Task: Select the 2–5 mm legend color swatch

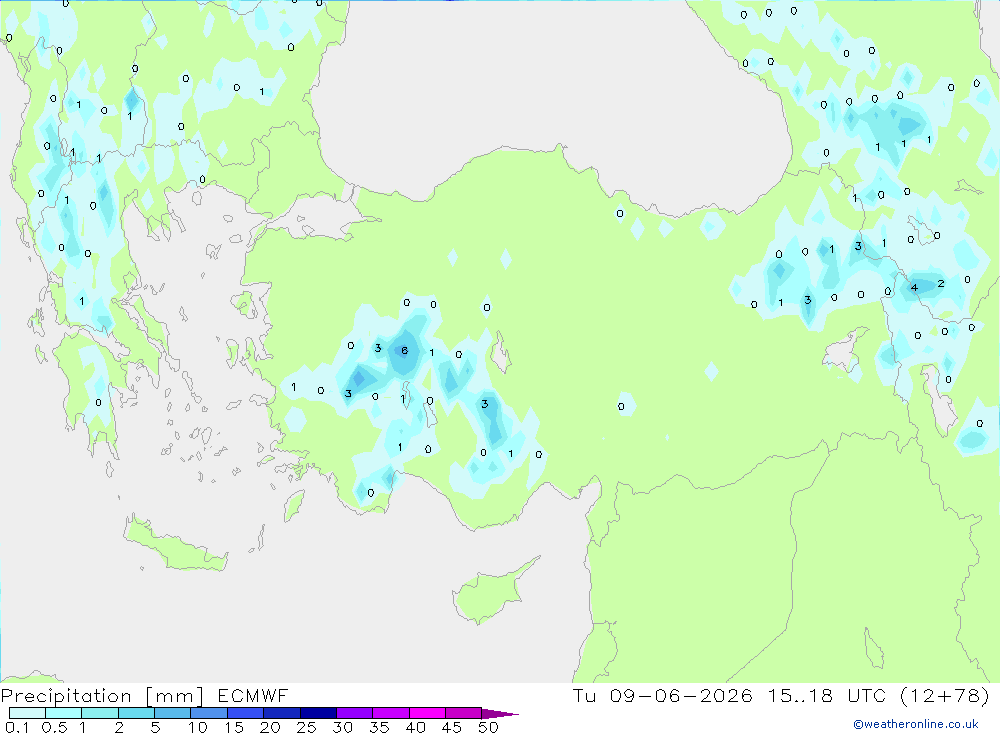Action: pos(136,713)
